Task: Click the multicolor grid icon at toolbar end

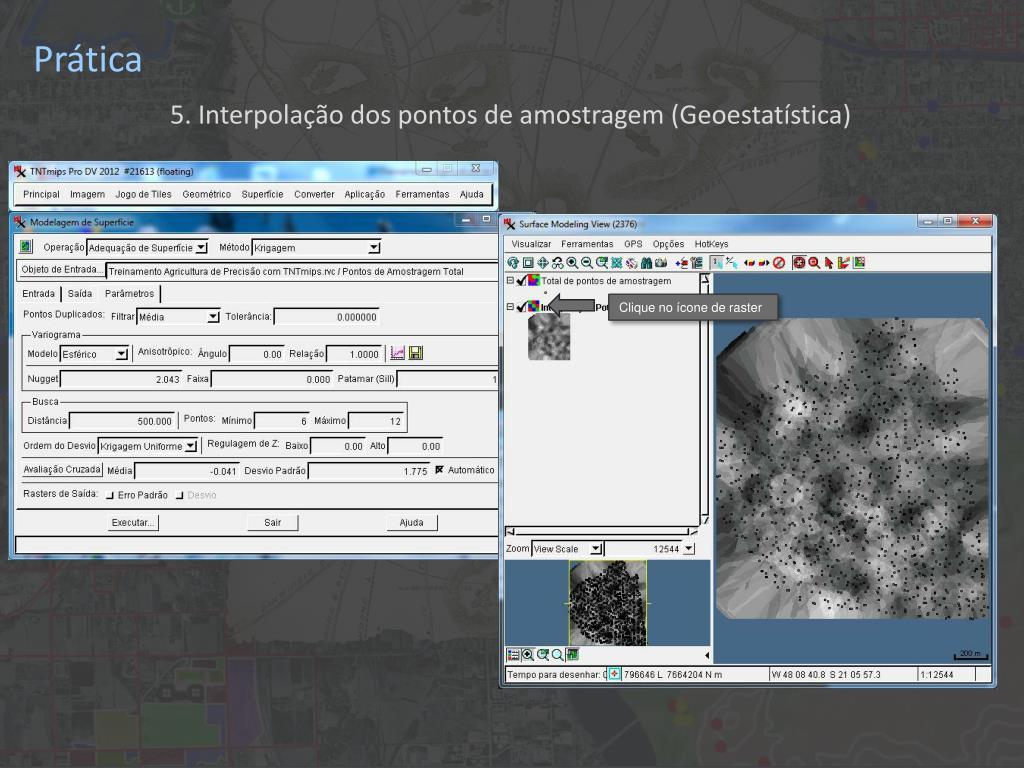Action: (x=859, y=263)
